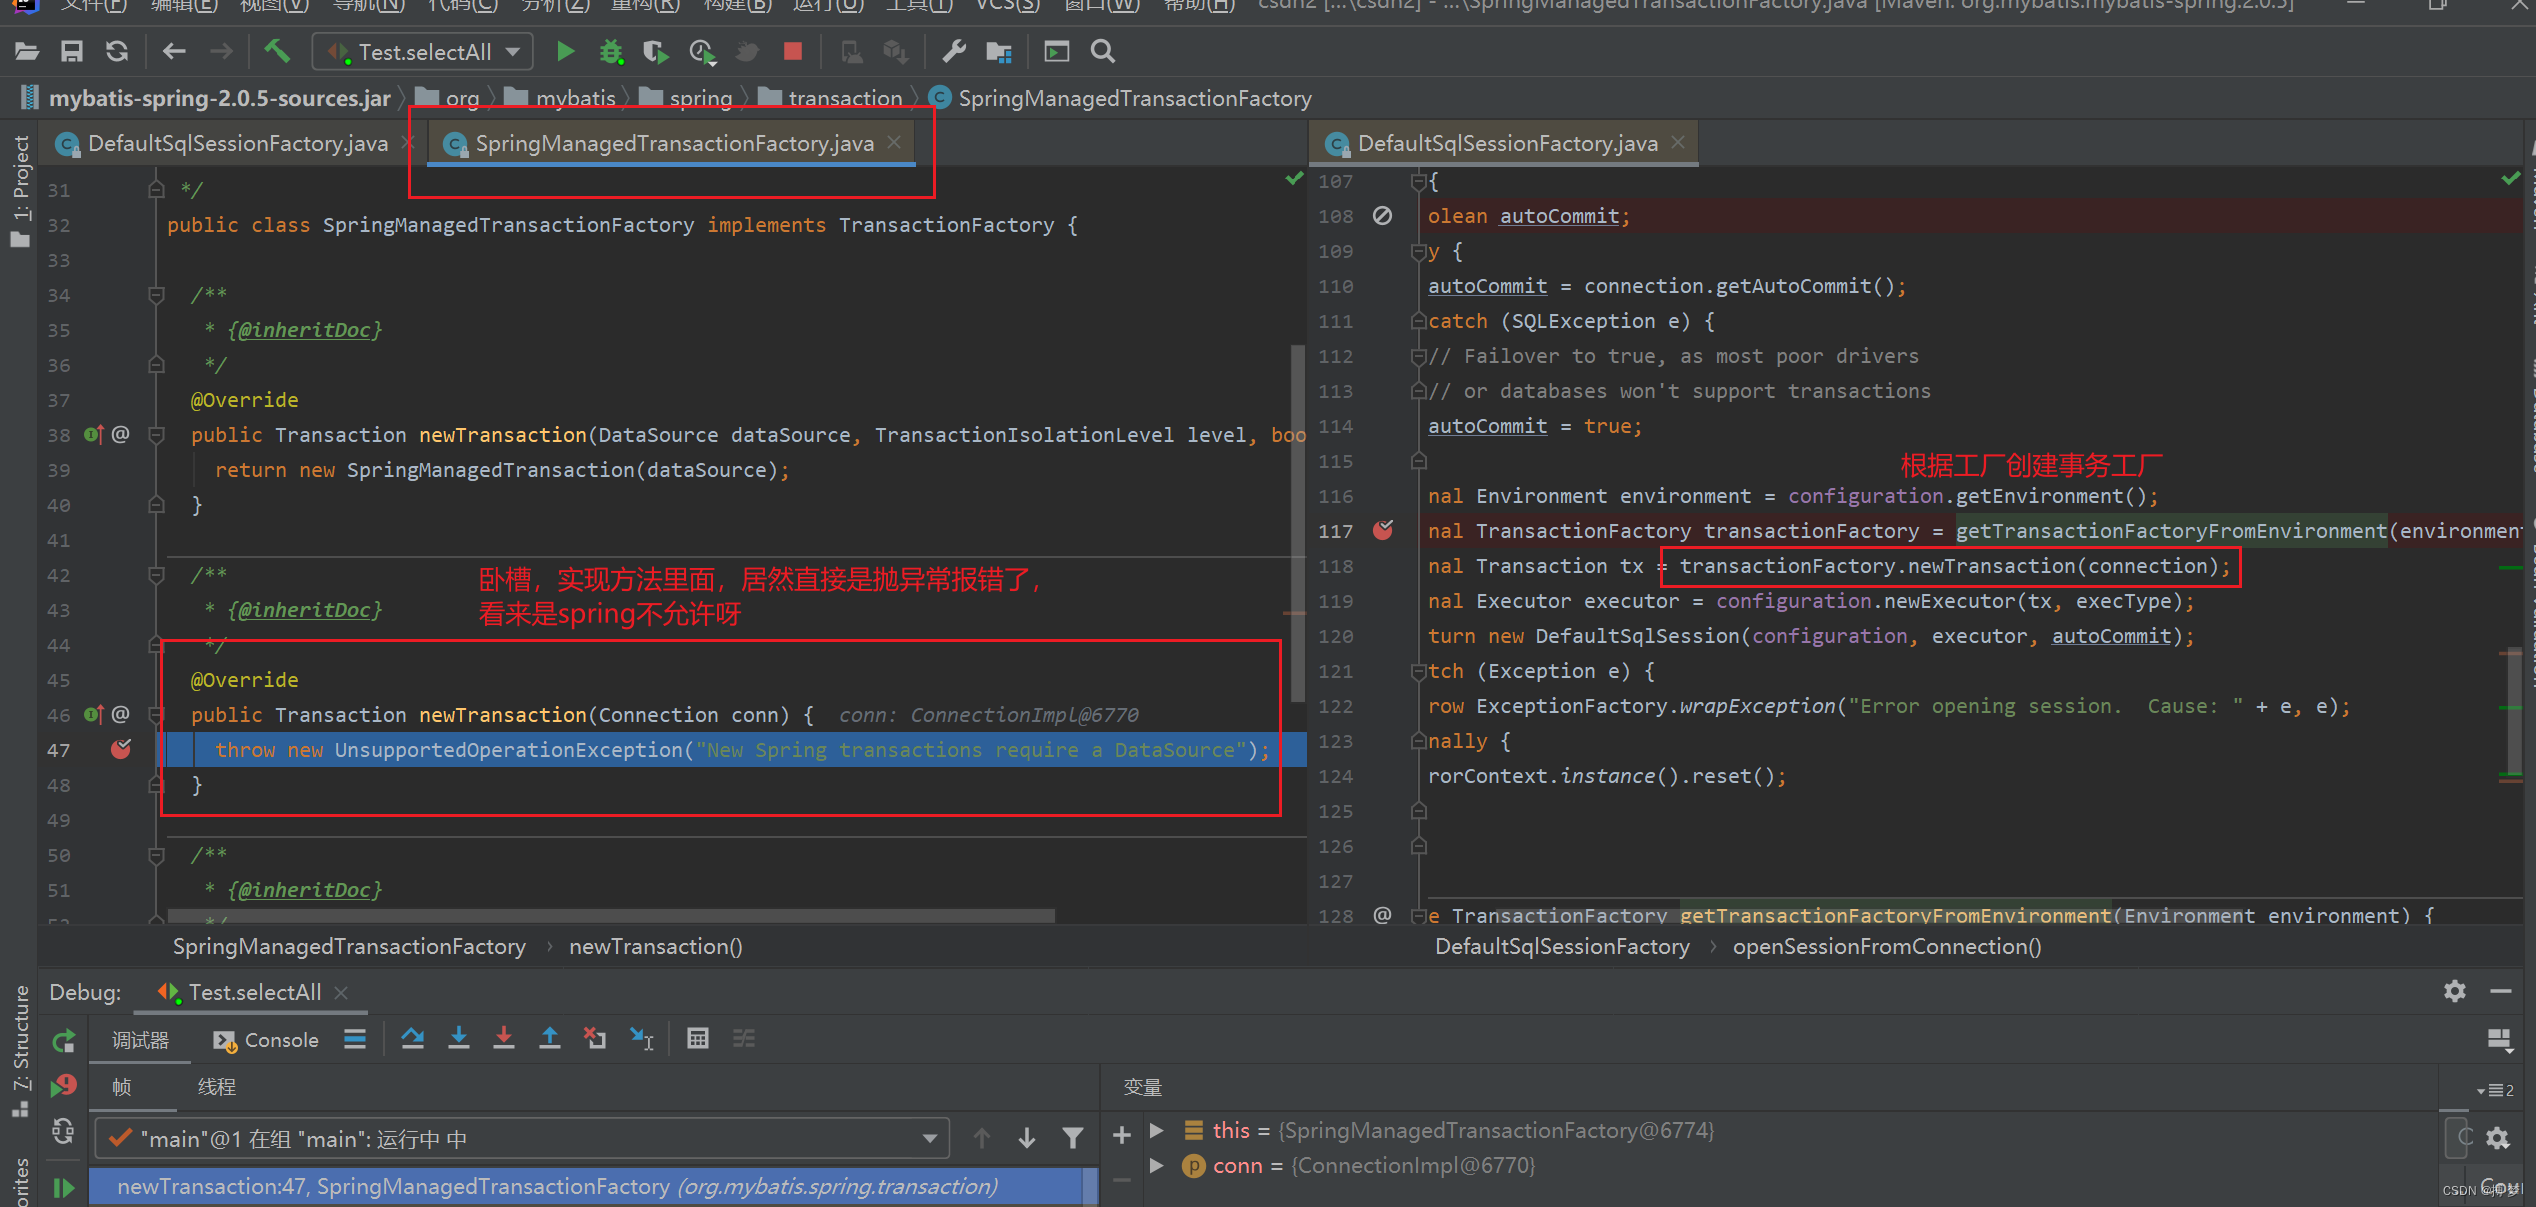Click the Open file toolbar icon
Image resolution: width=2536 pixels, height=1207 pixels.
(x=27, y=51)
